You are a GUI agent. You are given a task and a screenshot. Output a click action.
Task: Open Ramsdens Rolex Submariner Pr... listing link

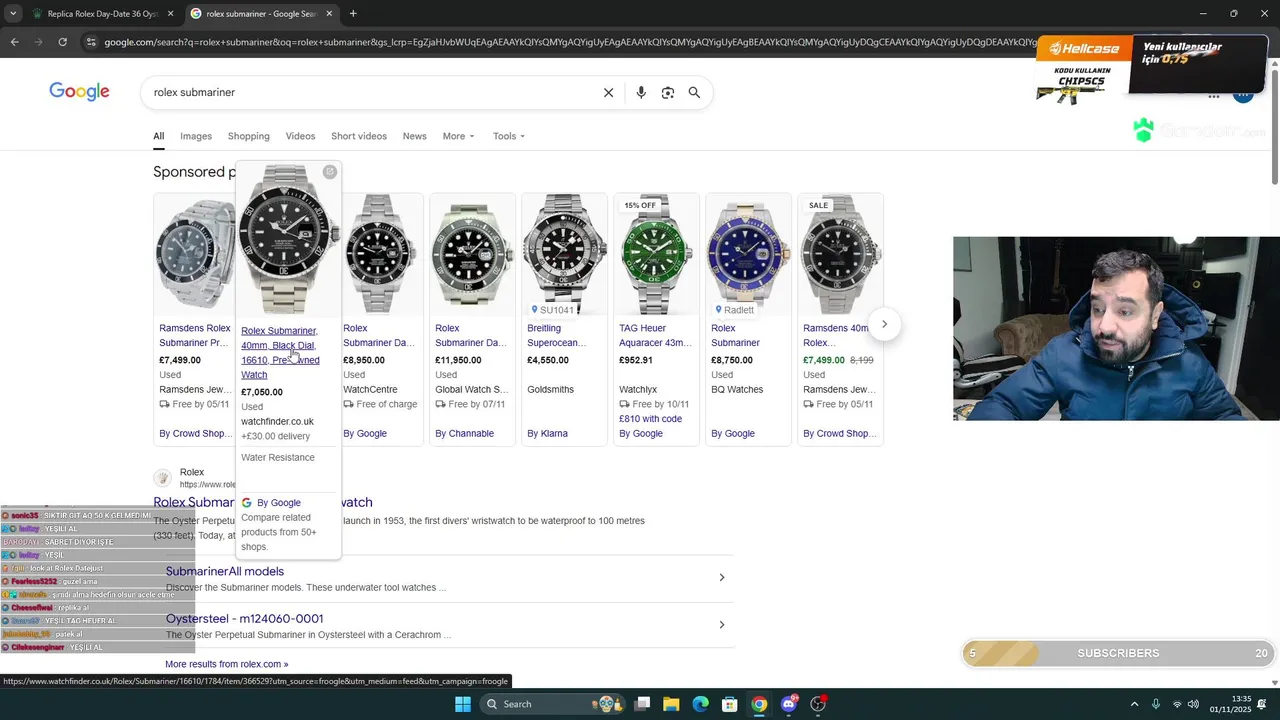click(195, 335)
